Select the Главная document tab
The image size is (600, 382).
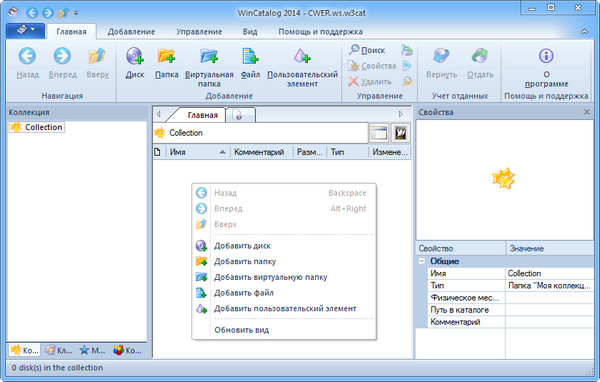202,115
